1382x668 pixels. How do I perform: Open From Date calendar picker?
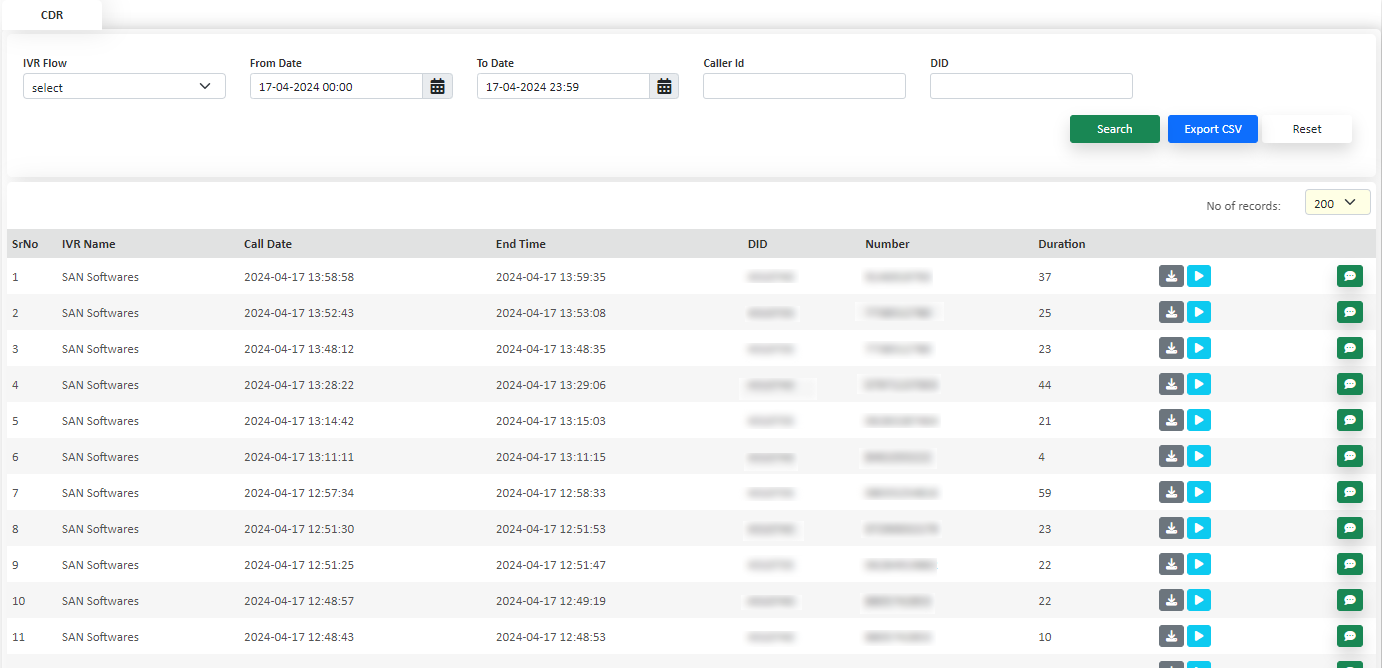coord(437,87)
